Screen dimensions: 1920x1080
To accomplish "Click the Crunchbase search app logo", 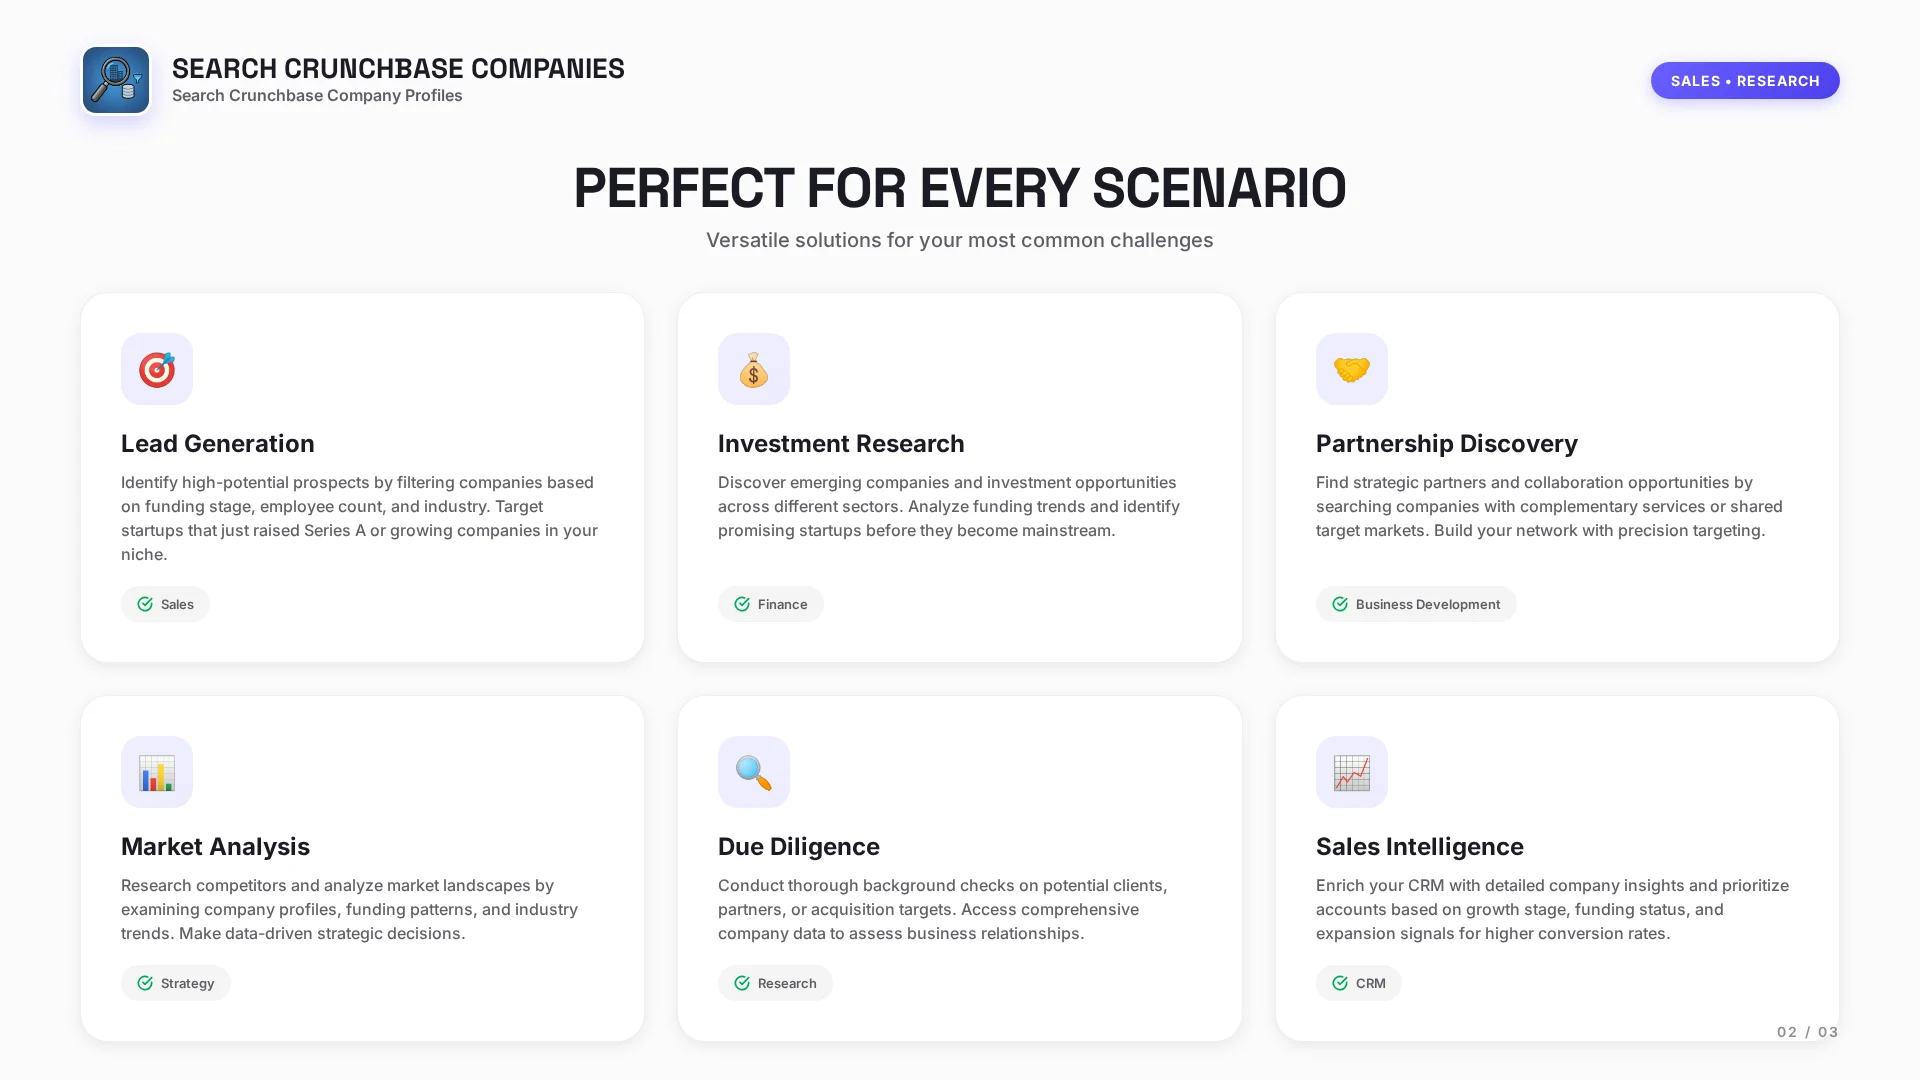I will tap(116, 80).
